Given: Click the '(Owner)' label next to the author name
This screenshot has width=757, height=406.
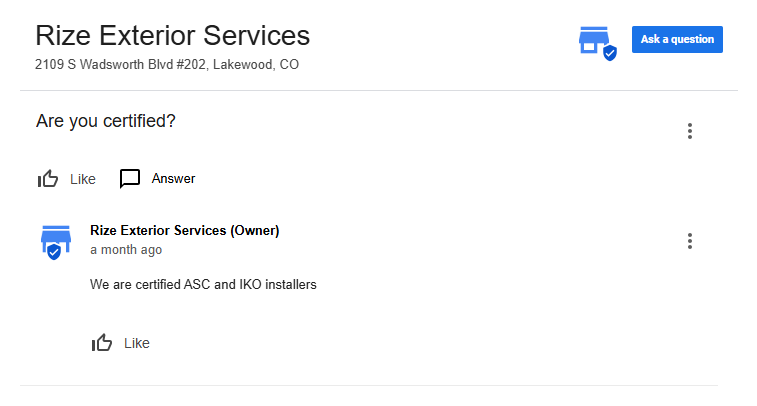Looking at the screenshot, I should 255,231.
